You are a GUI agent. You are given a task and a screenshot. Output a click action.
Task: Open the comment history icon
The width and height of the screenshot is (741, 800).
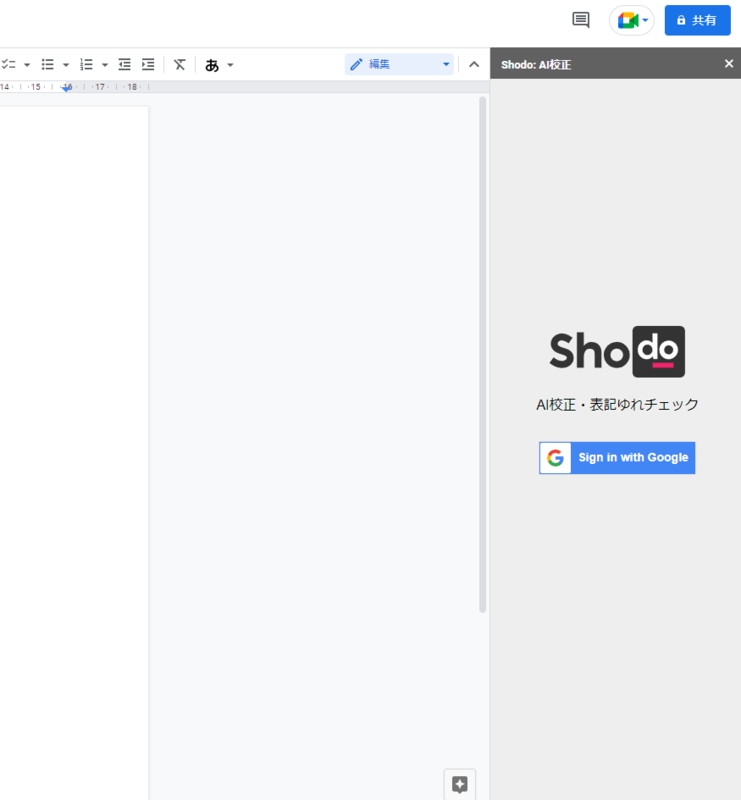[x=581, y=20]
